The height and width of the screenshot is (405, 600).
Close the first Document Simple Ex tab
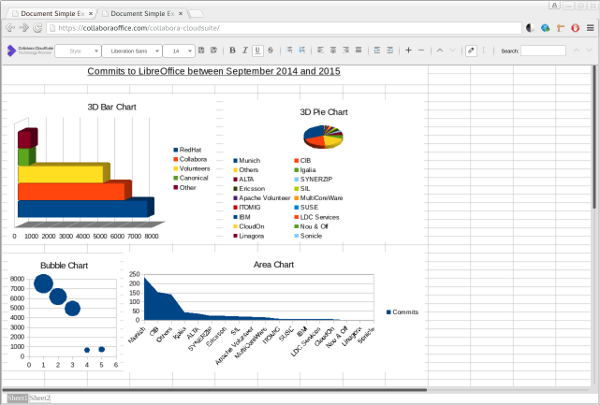click(x=91, y=13)
